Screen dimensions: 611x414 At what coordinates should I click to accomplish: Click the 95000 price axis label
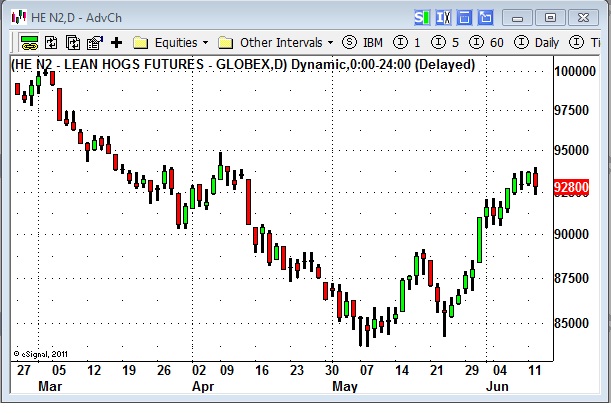pyautogui.click(x=571, y=150)
